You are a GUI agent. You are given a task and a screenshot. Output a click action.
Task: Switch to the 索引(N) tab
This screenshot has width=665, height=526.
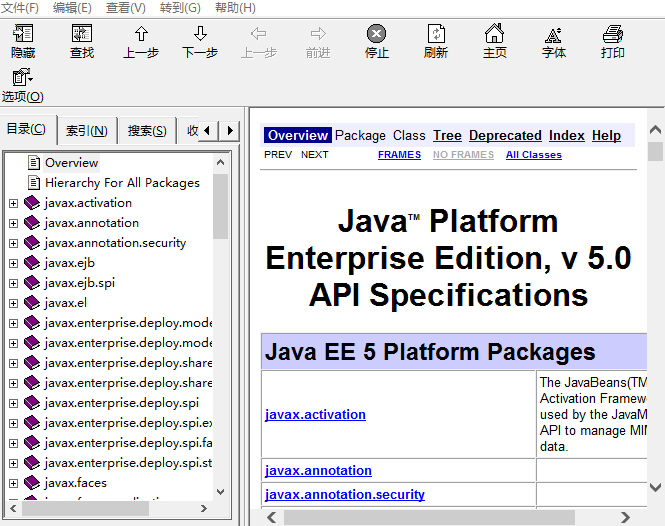tap(87, 131)
